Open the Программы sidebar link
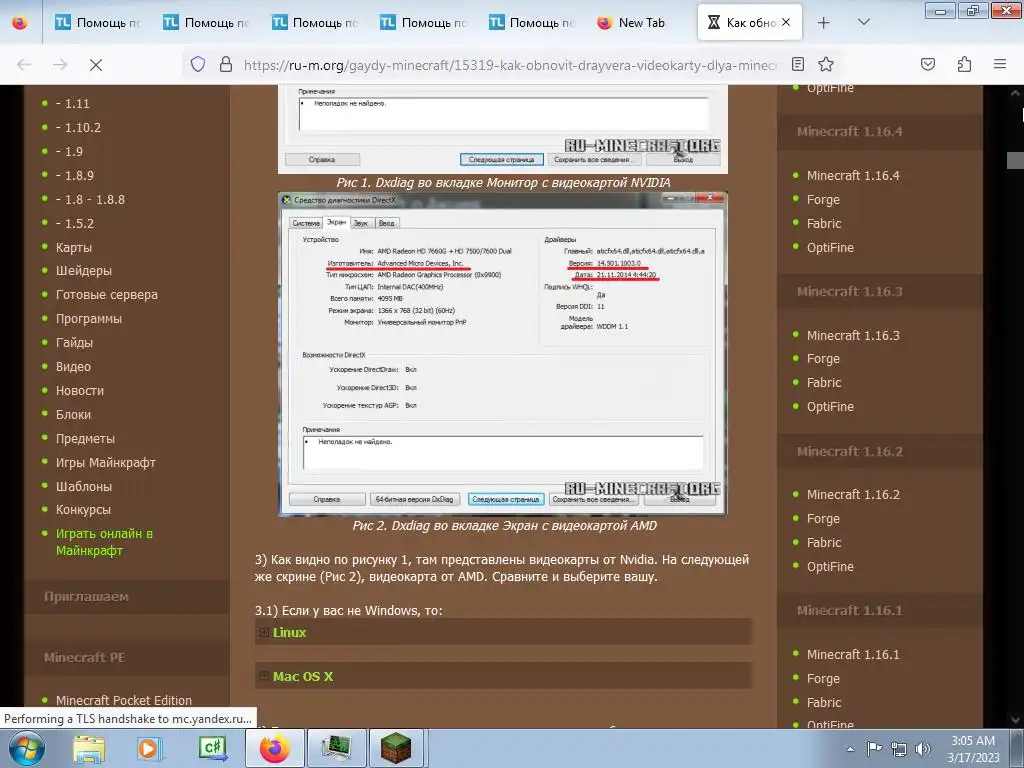This screenshot has width=1024, height=768. [x=89, y=319]
